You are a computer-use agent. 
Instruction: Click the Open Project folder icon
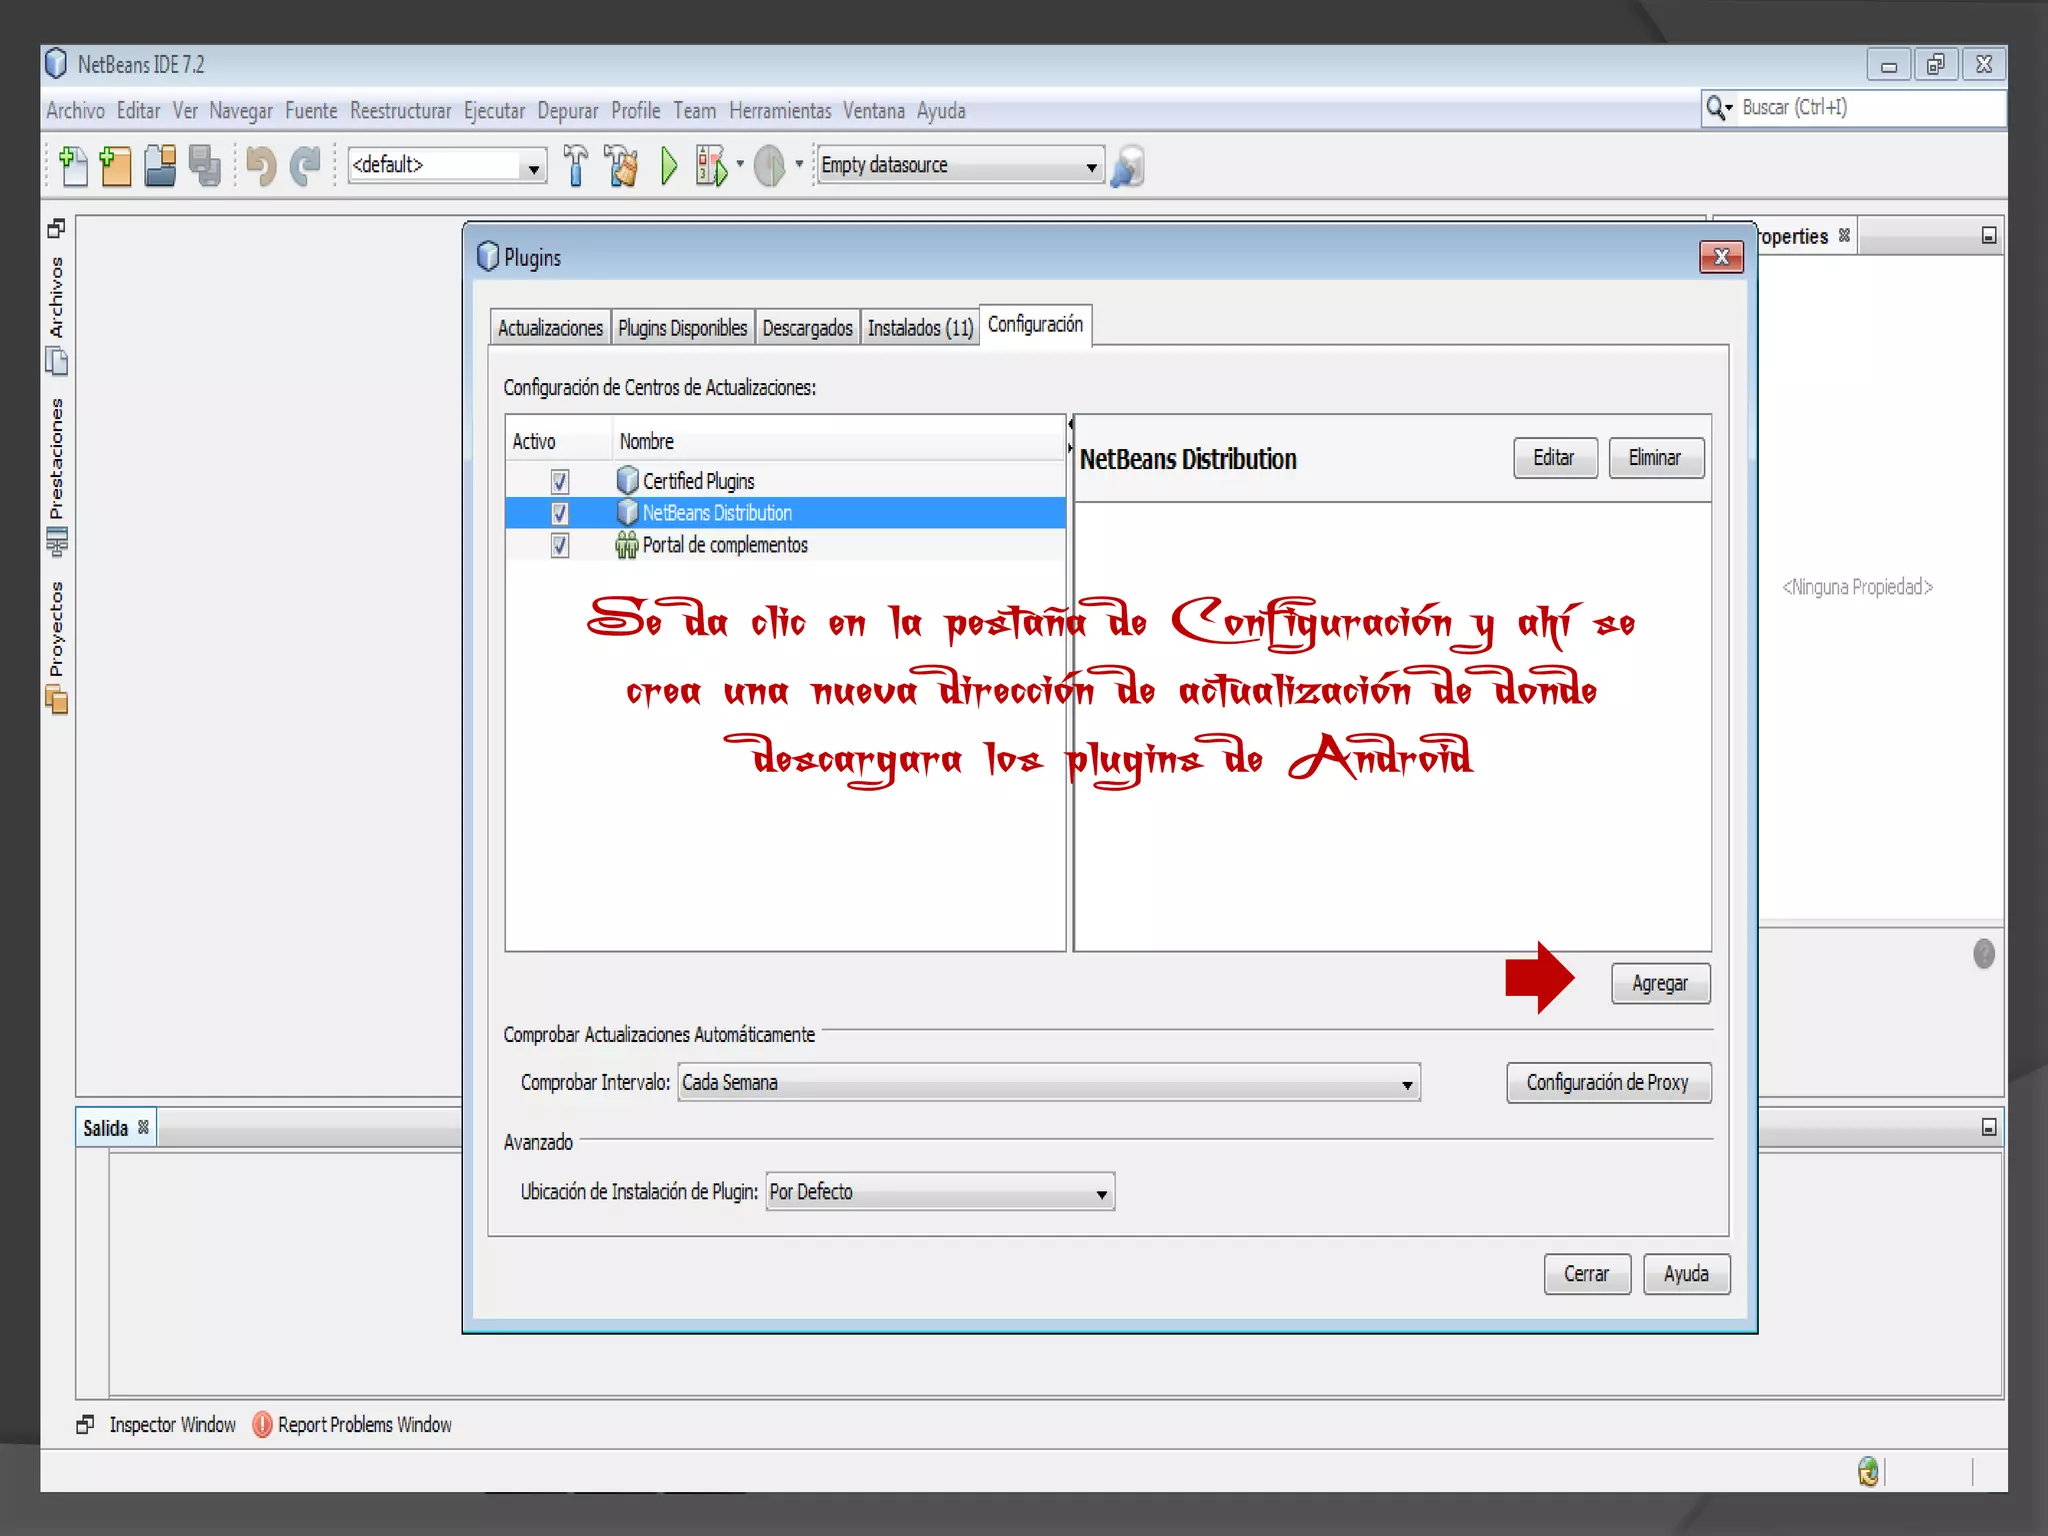(160, 166)
